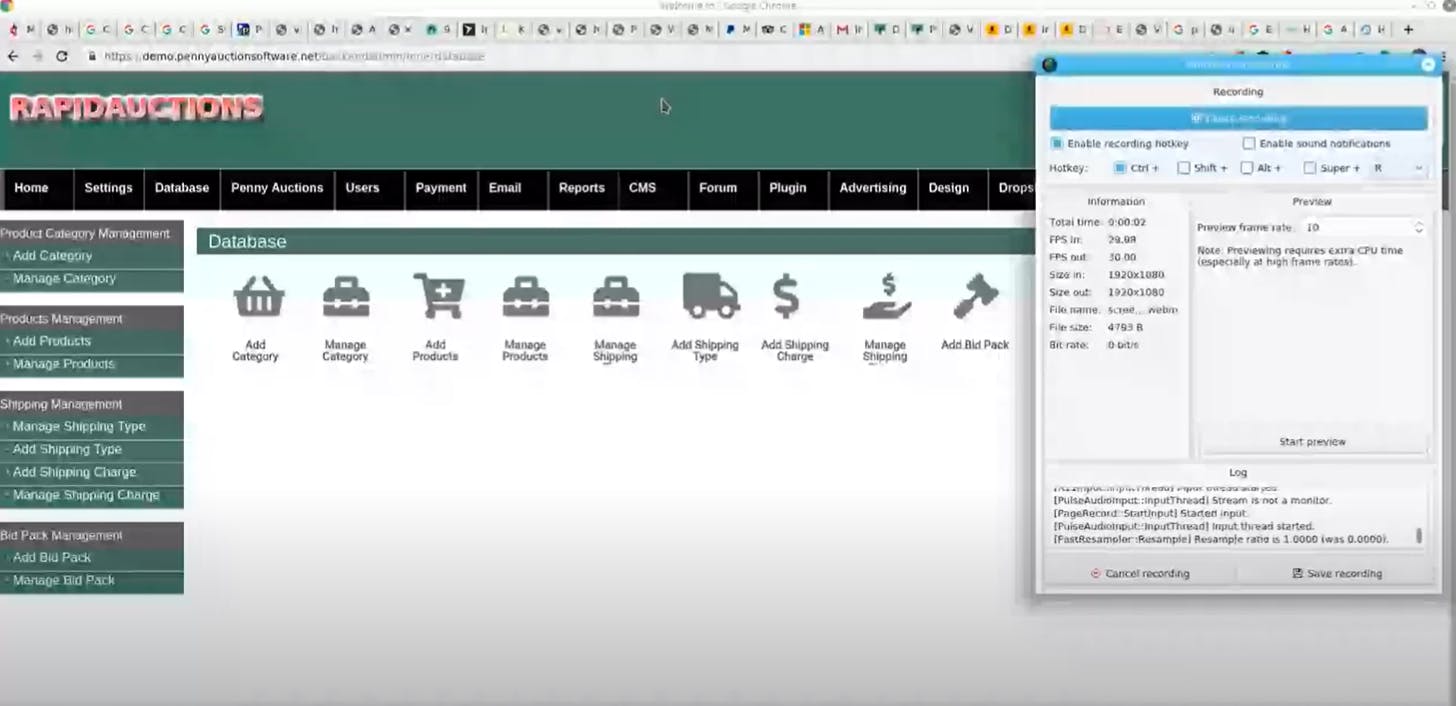Open the Advertising menu item
The width and height of the screenshot is (1456, 706).
tap(873, 188)
